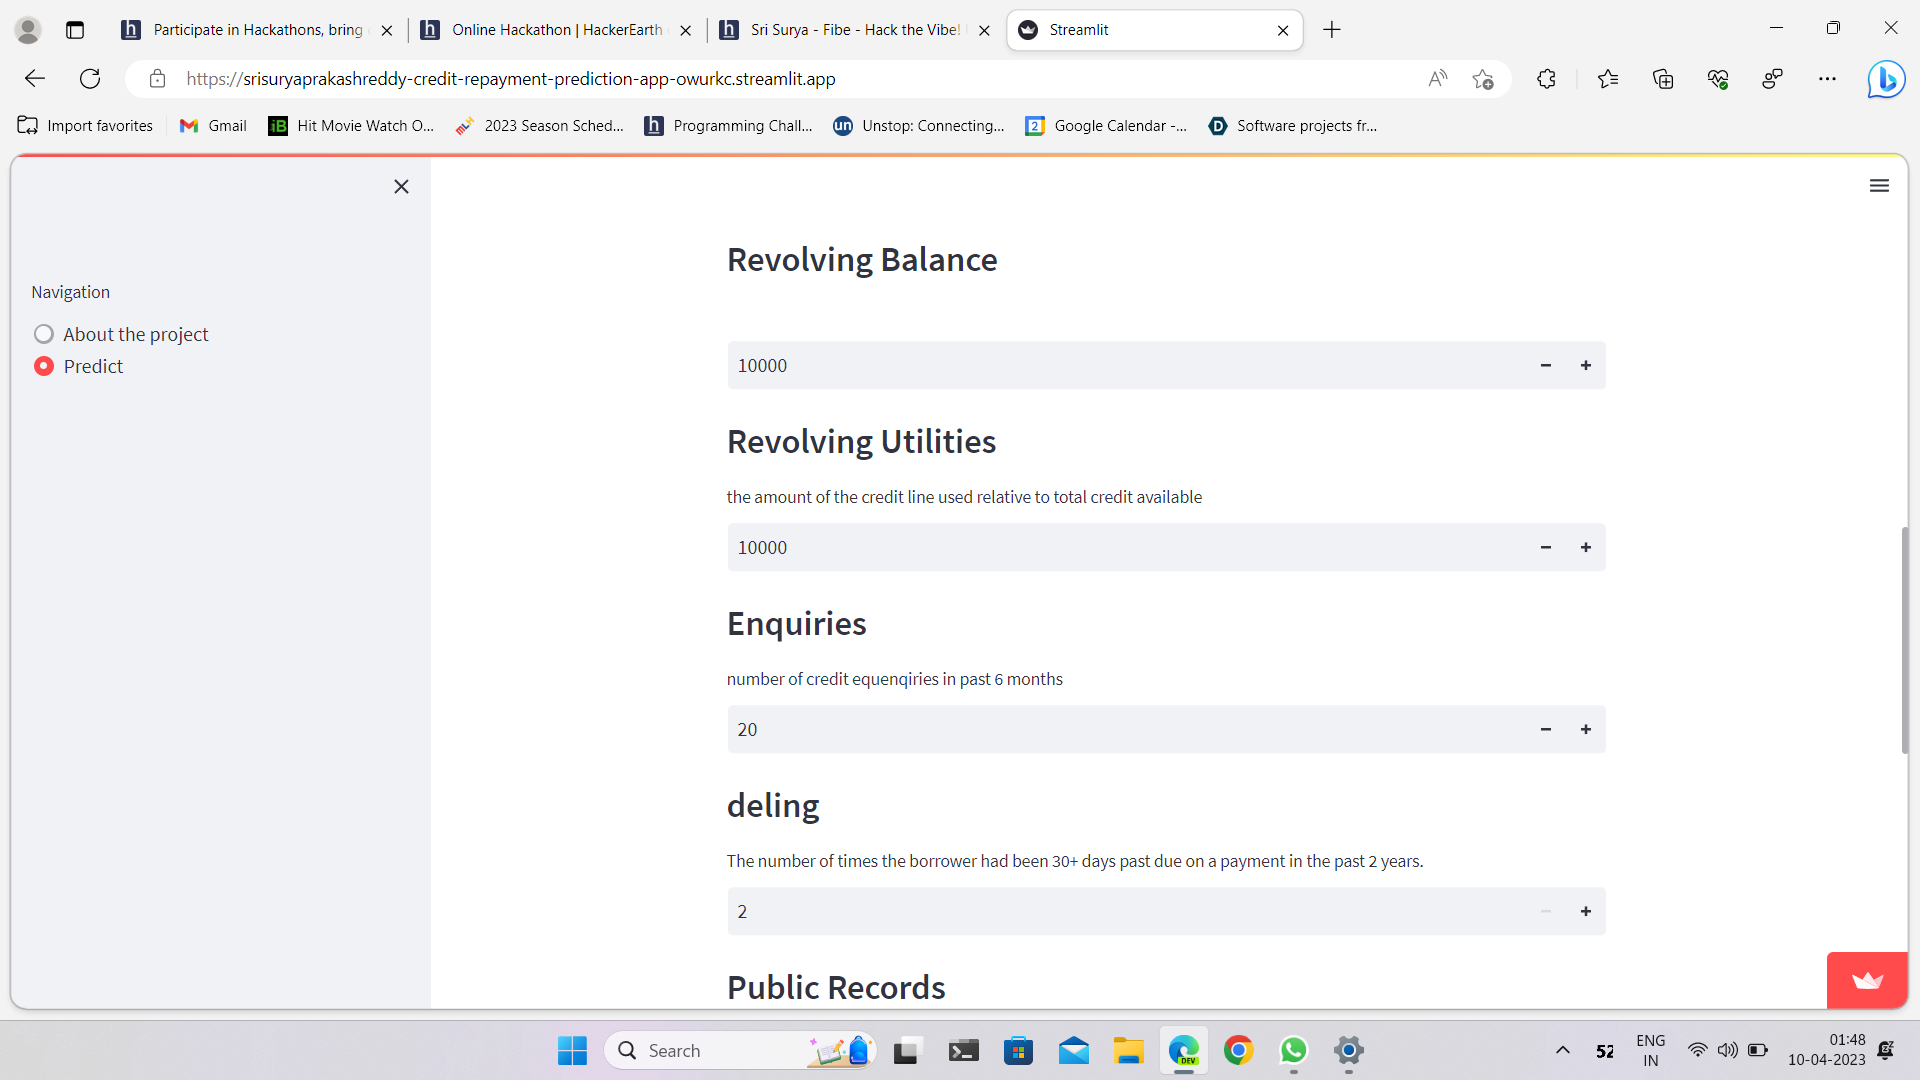Open the Gmail bookmark
This screenshot has width=1920, height=1080.
[x=213, y=126]
